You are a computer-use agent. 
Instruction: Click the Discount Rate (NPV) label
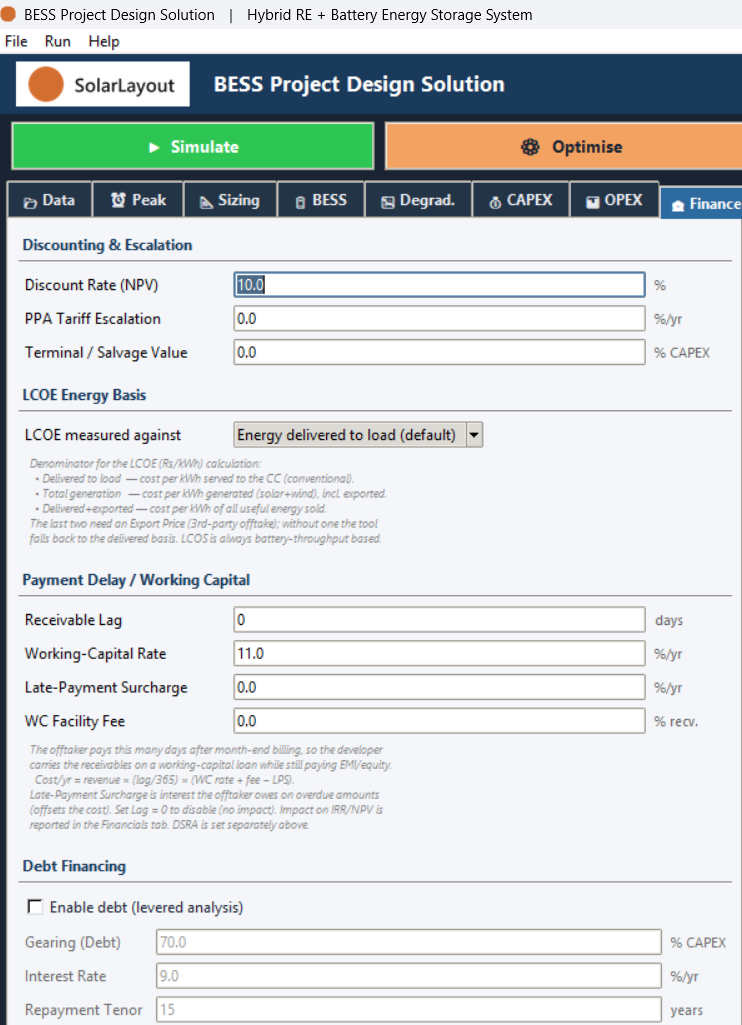92,285
